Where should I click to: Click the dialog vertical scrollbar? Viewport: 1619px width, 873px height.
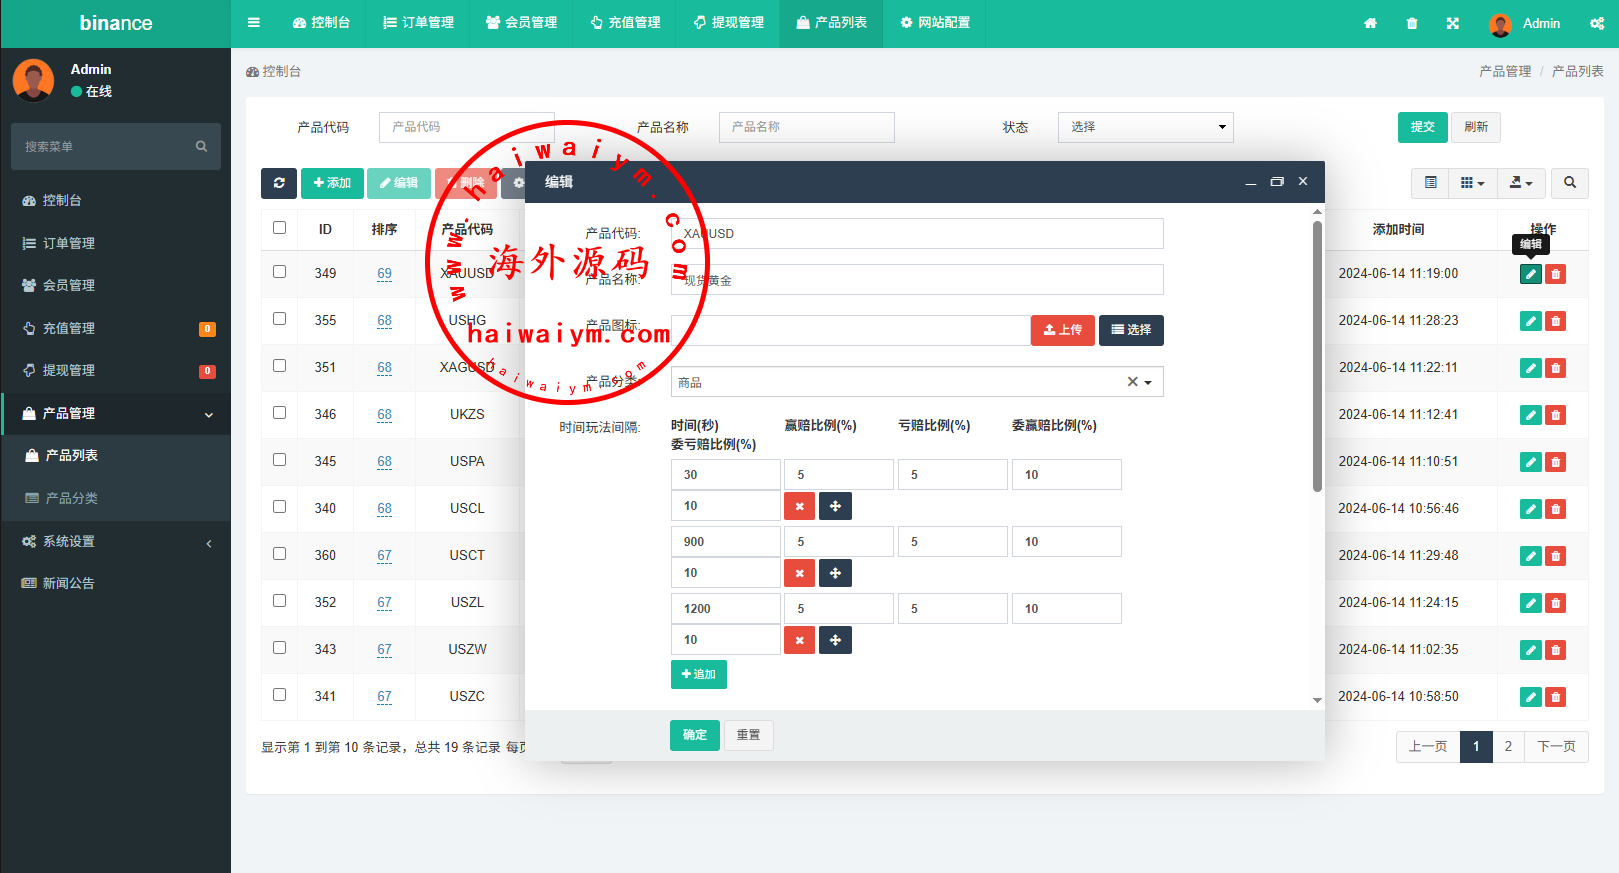click(x=1317, y=357)
